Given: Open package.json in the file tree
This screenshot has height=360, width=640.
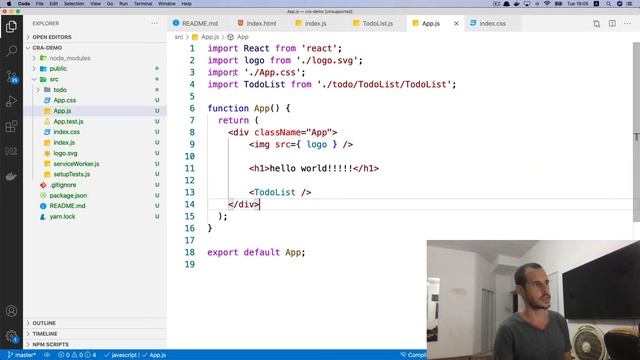Looking at the screenshot, I should (68, 196).
